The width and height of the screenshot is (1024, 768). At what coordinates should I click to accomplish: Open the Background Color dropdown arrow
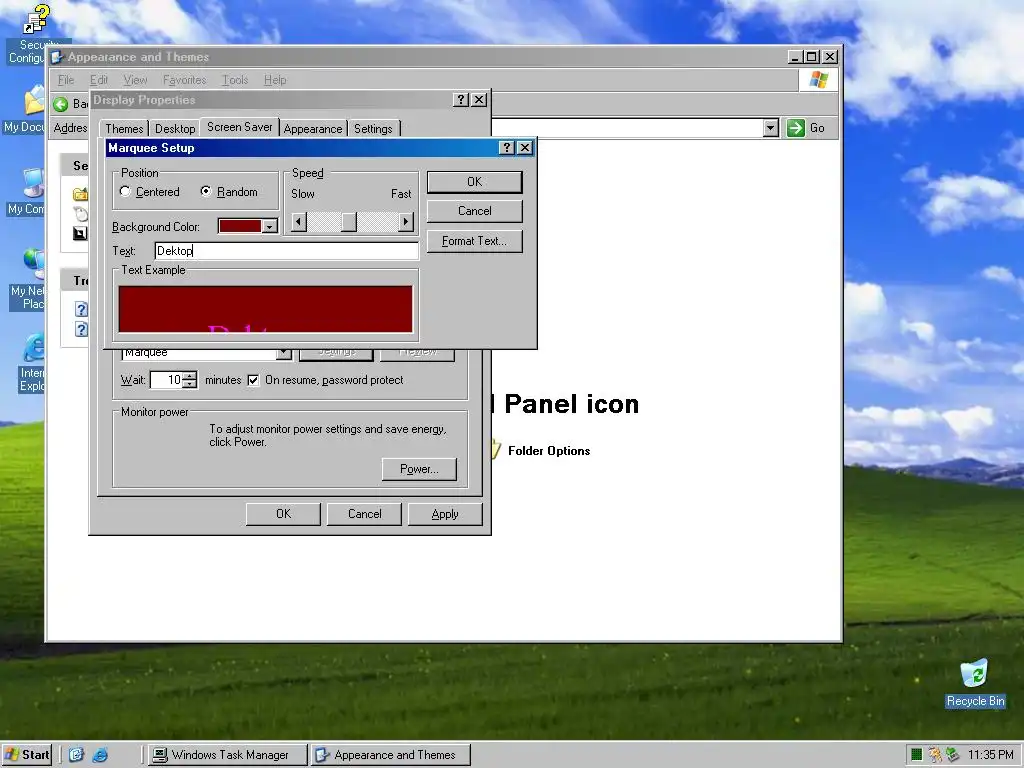(x=270, y=227)
